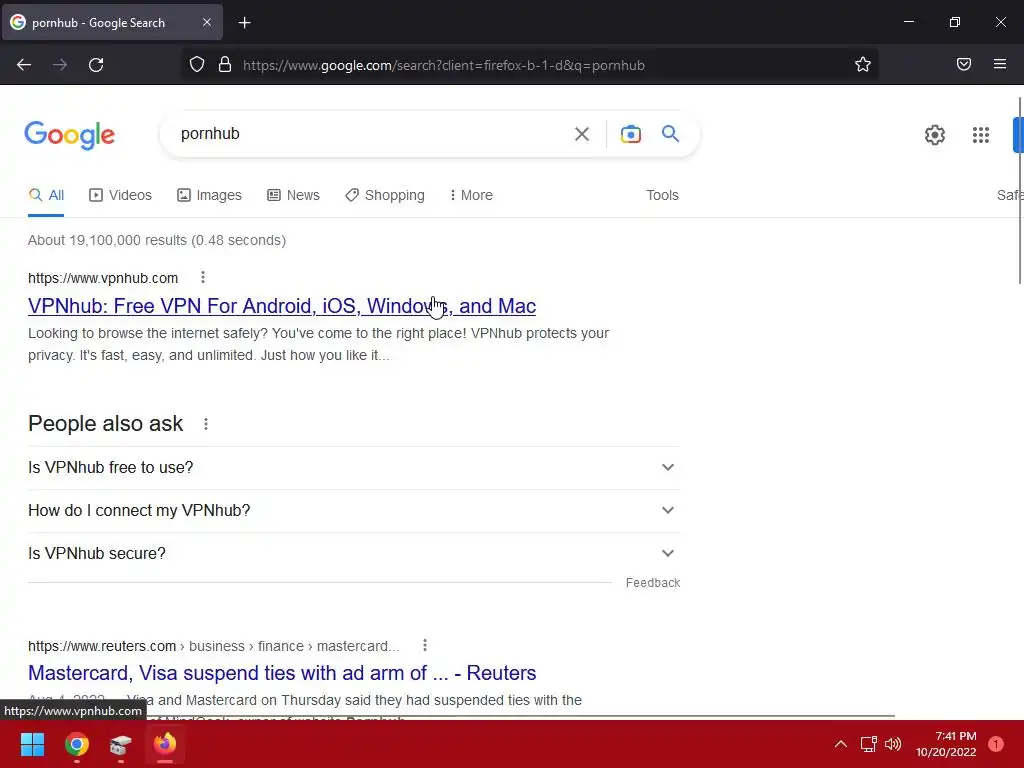Switch to the All results tab

[46, 195]
